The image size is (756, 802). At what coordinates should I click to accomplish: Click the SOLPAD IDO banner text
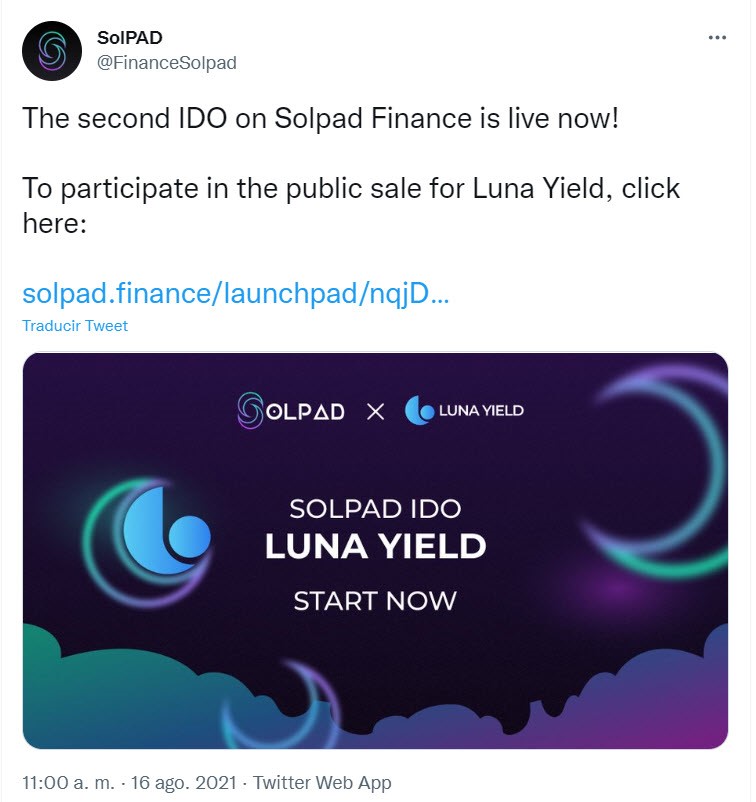375,509
